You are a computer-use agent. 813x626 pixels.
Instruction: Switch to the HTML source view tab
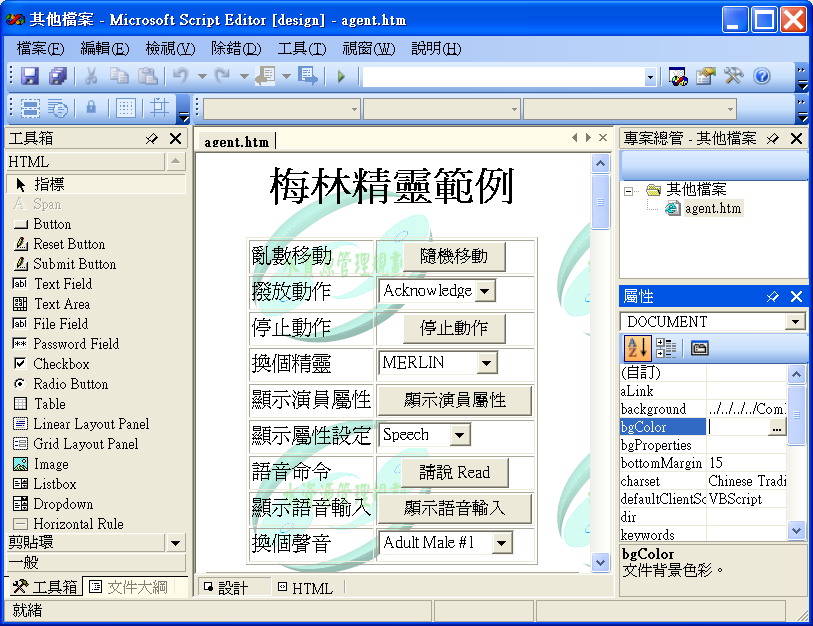305,588
